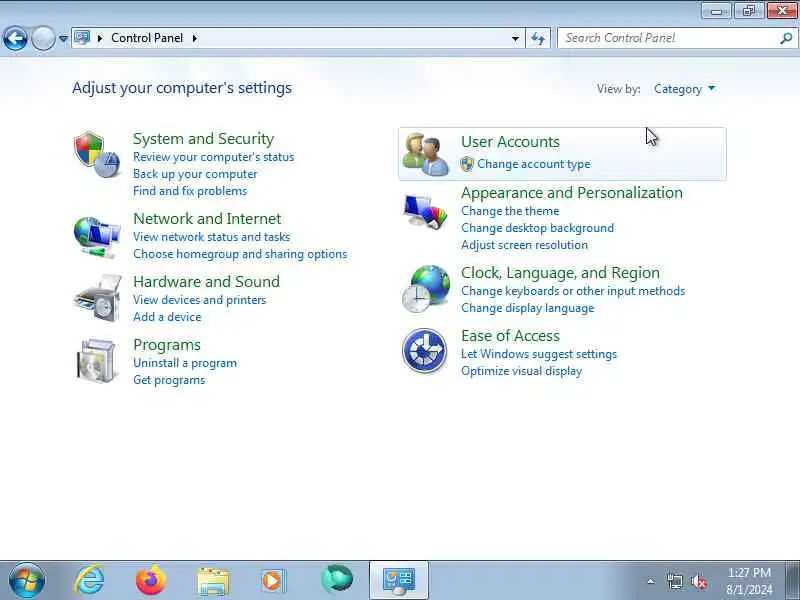
Task: Click Uninstall a program
Action: [x=185, y=363]
